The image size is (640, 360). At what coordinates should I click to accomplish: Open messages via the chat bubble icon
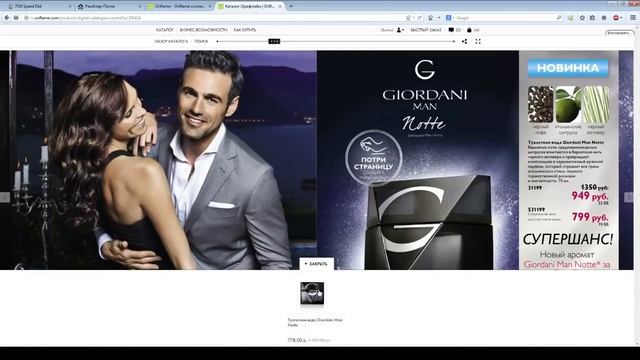pyautogui.click(x=451, y=30)
